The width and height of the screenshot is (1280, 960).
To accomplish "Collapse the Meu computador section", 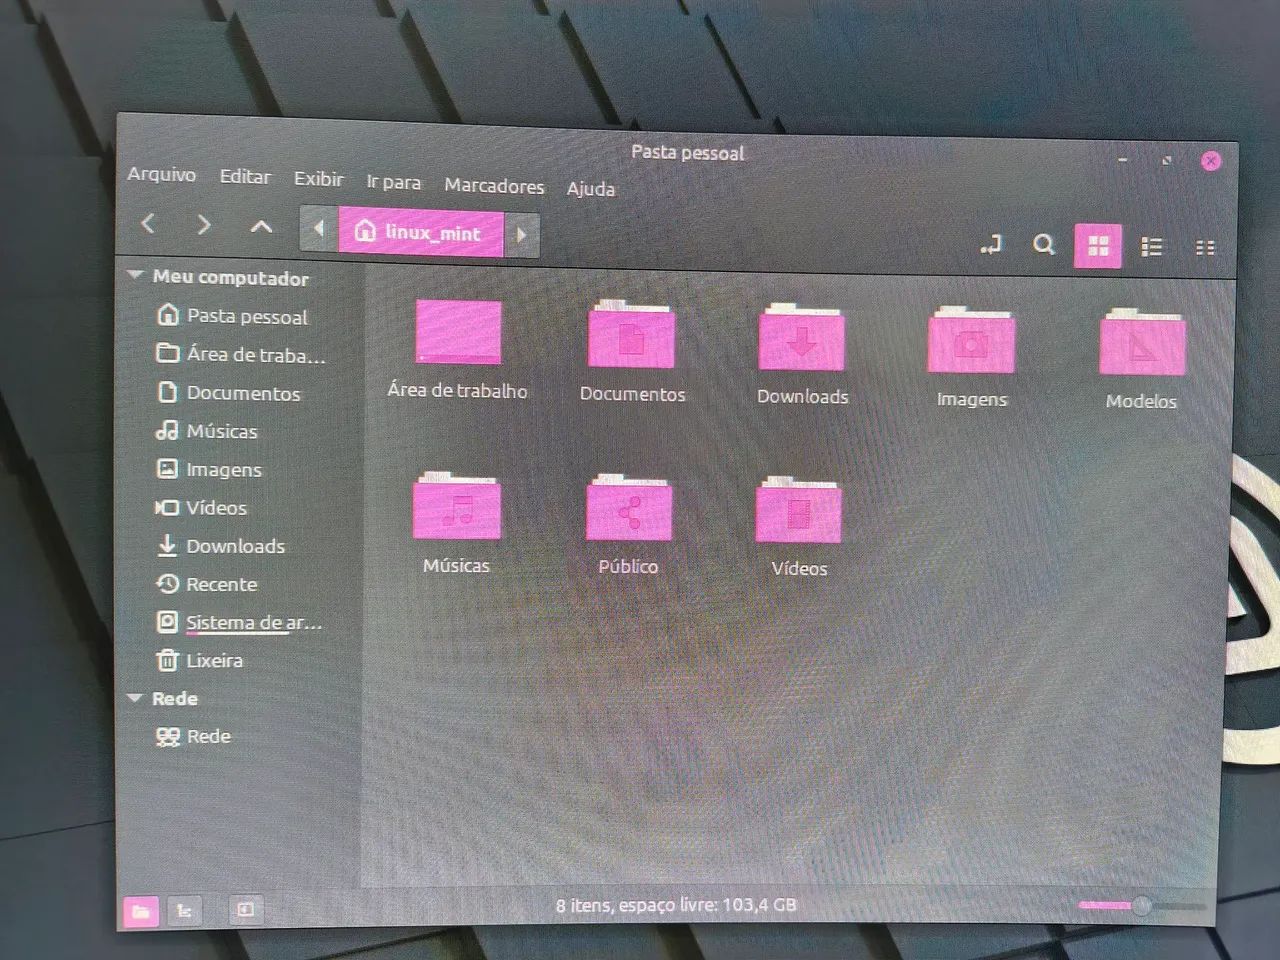I will [x=136, y=275].
